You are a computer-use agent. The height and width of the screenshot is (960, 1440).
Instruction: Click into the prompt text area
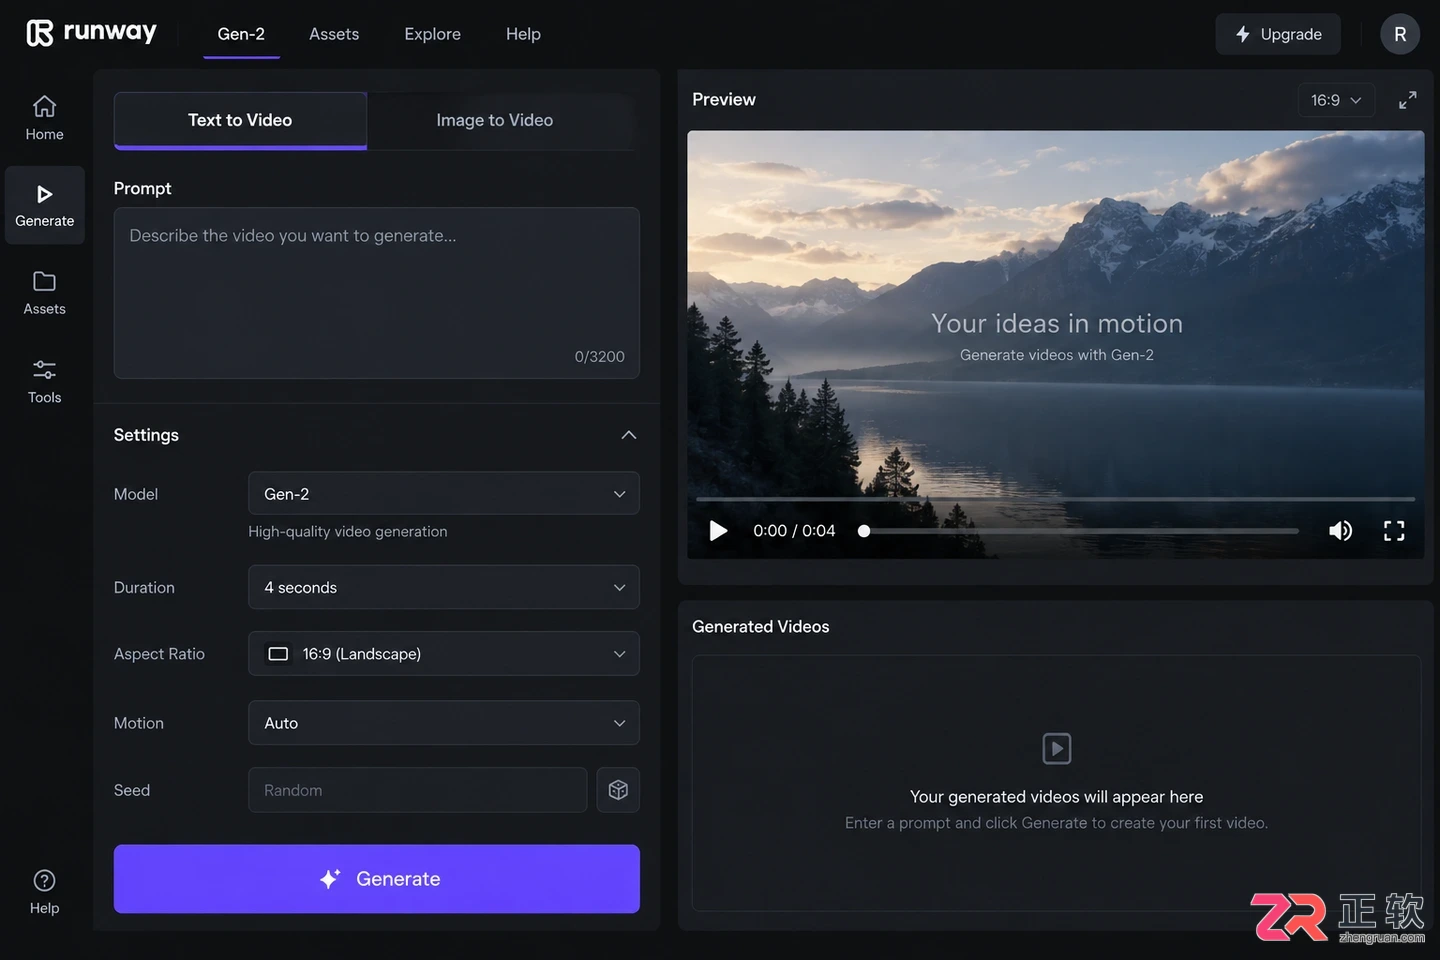point(377,293)
